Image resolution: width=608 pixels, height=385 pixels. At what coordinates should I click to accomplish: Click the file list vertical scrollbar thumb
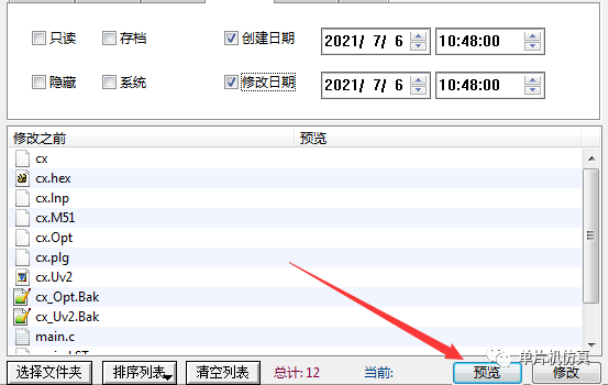click(591, 236)
